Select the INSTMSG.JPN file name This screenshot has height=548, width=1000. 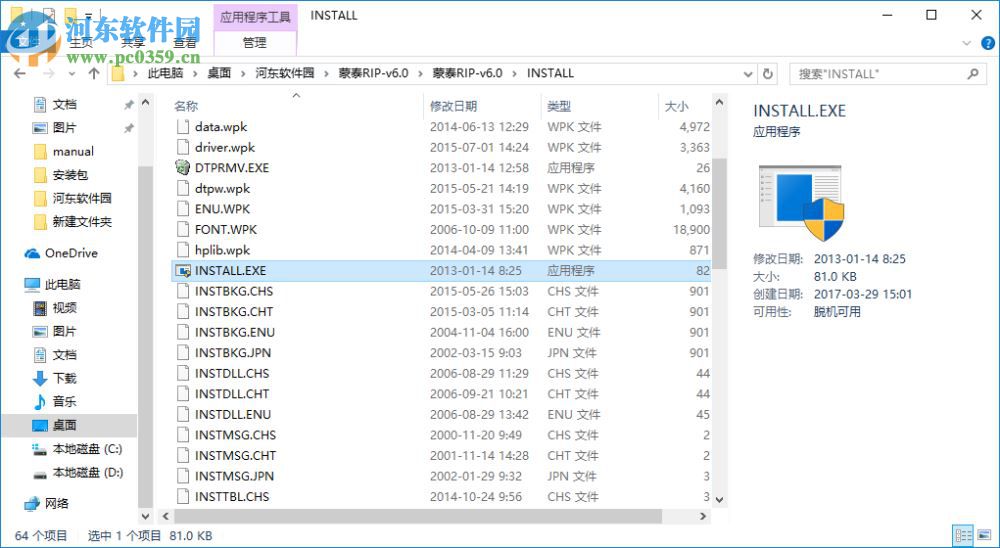pyautogui.click(x=234, y=476)
